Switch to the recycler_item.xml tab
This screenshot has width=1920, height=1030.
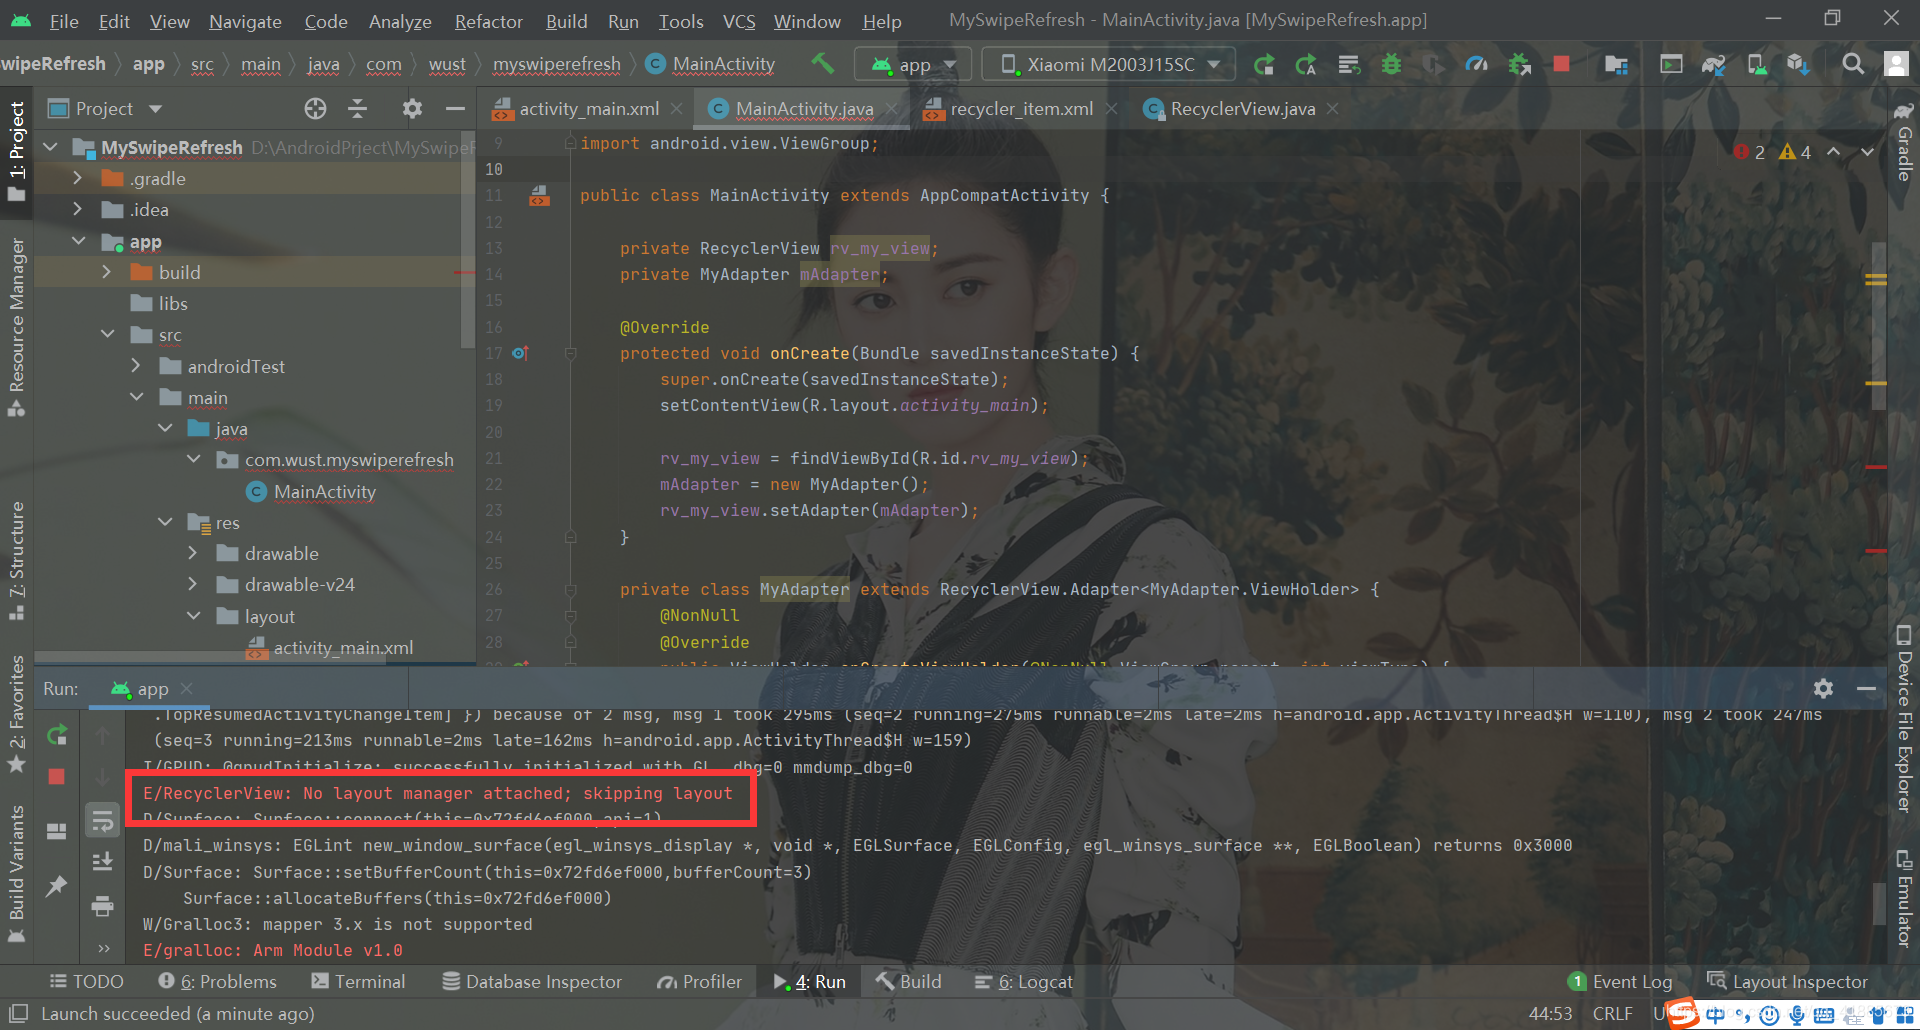[x=1020, y=109]
